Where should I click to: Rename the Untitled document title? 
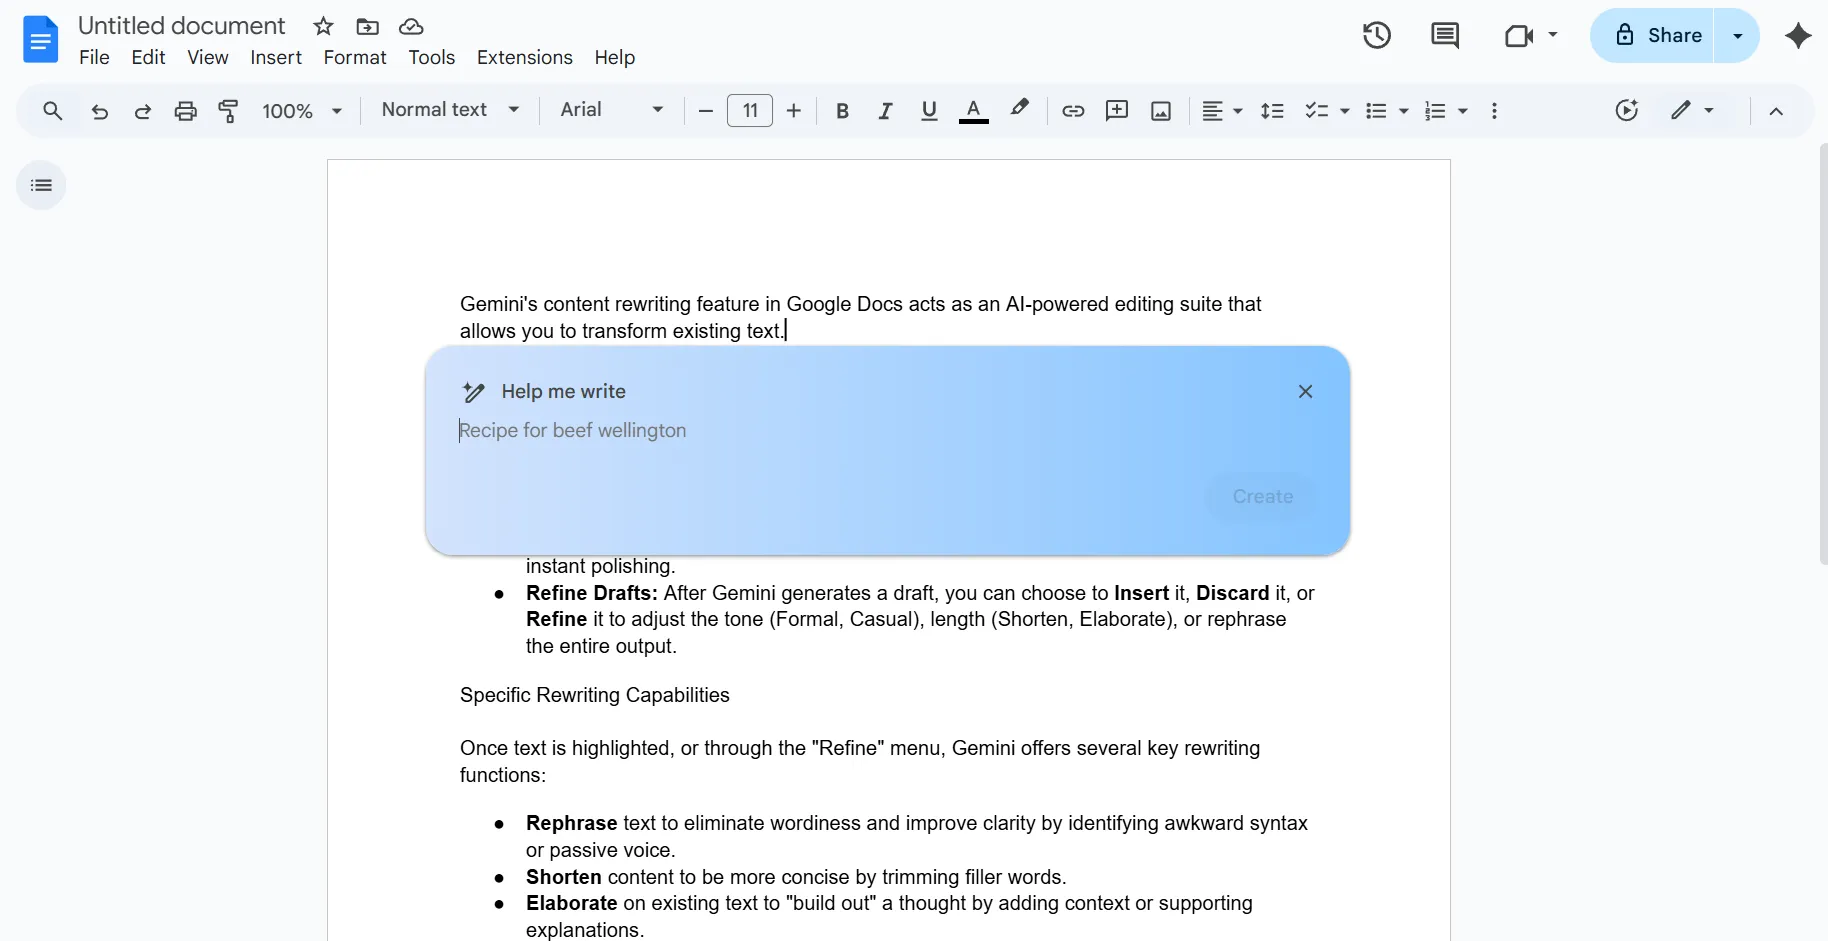click(x=181, y=26)
